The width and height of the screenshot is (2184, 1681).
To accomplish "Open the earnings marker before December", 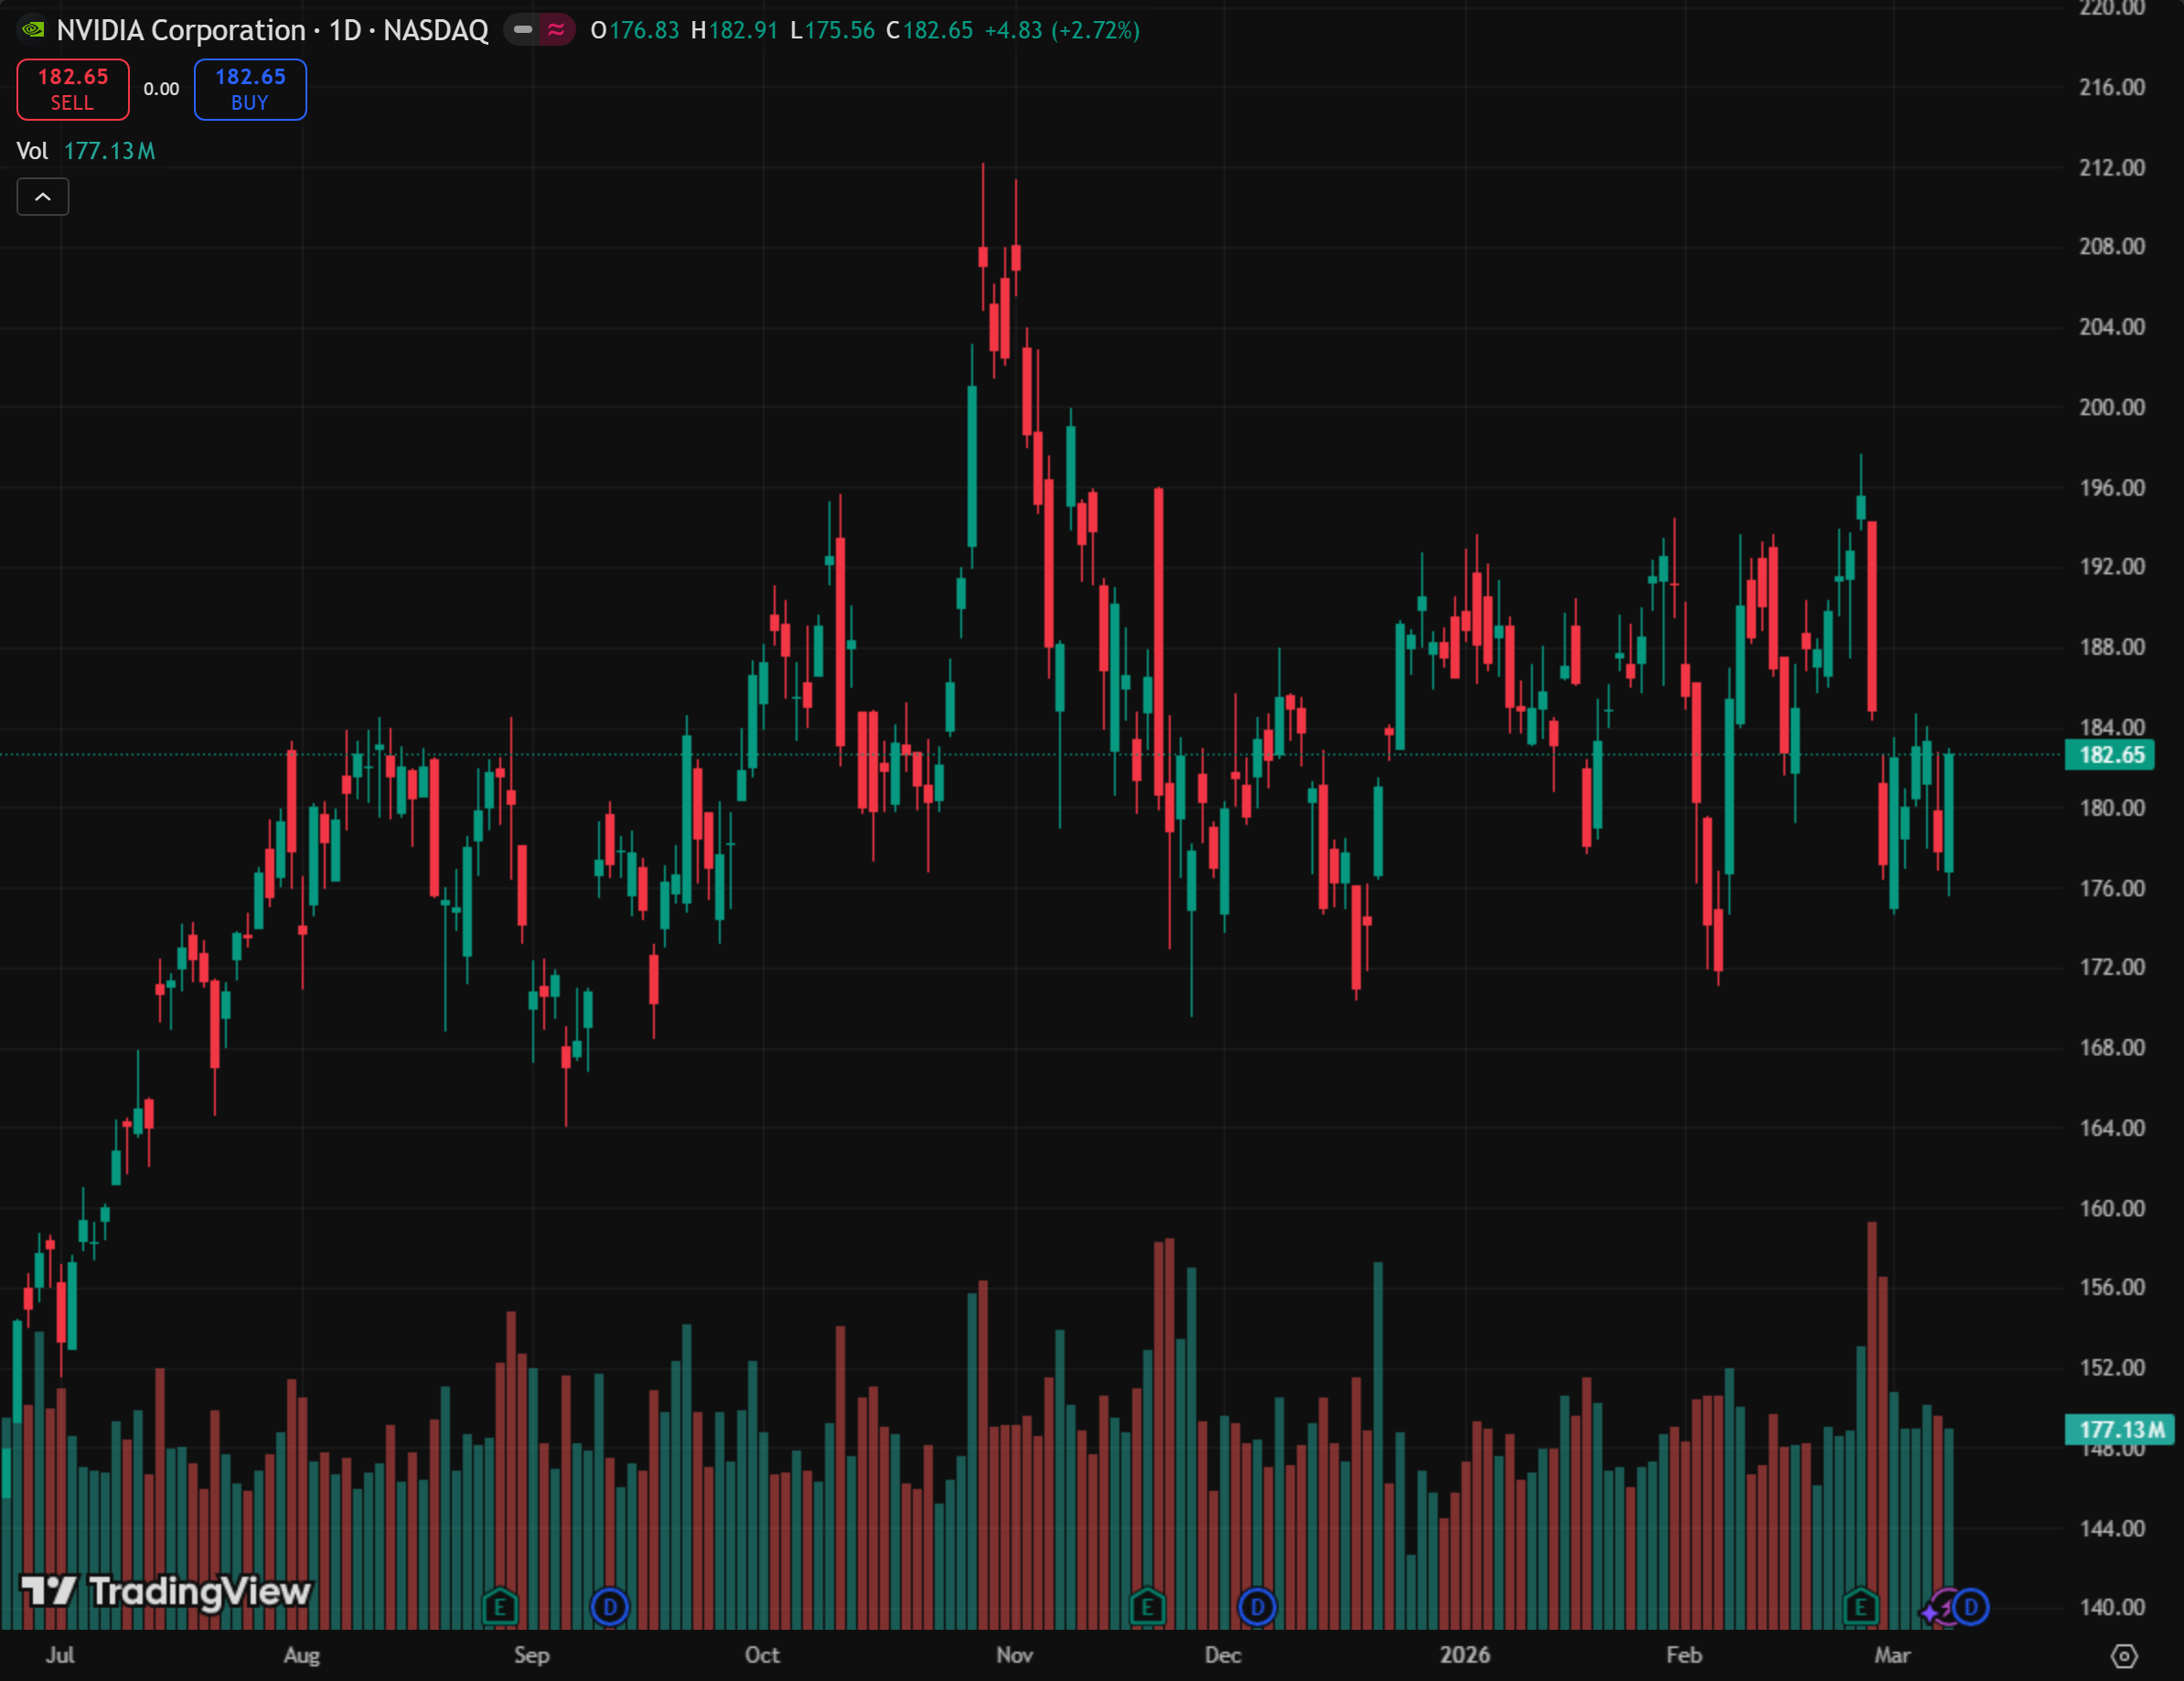I will point(1147,1607).
